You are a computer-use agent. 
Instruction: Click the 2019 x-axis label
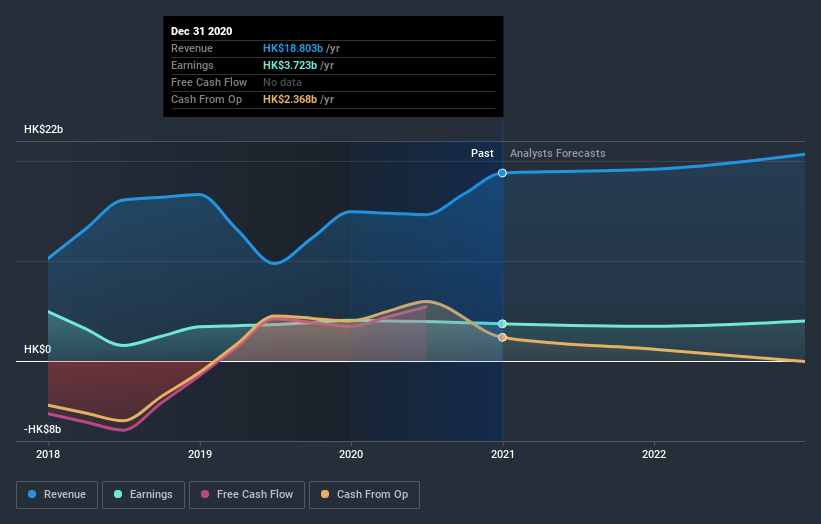pos(200,454)
